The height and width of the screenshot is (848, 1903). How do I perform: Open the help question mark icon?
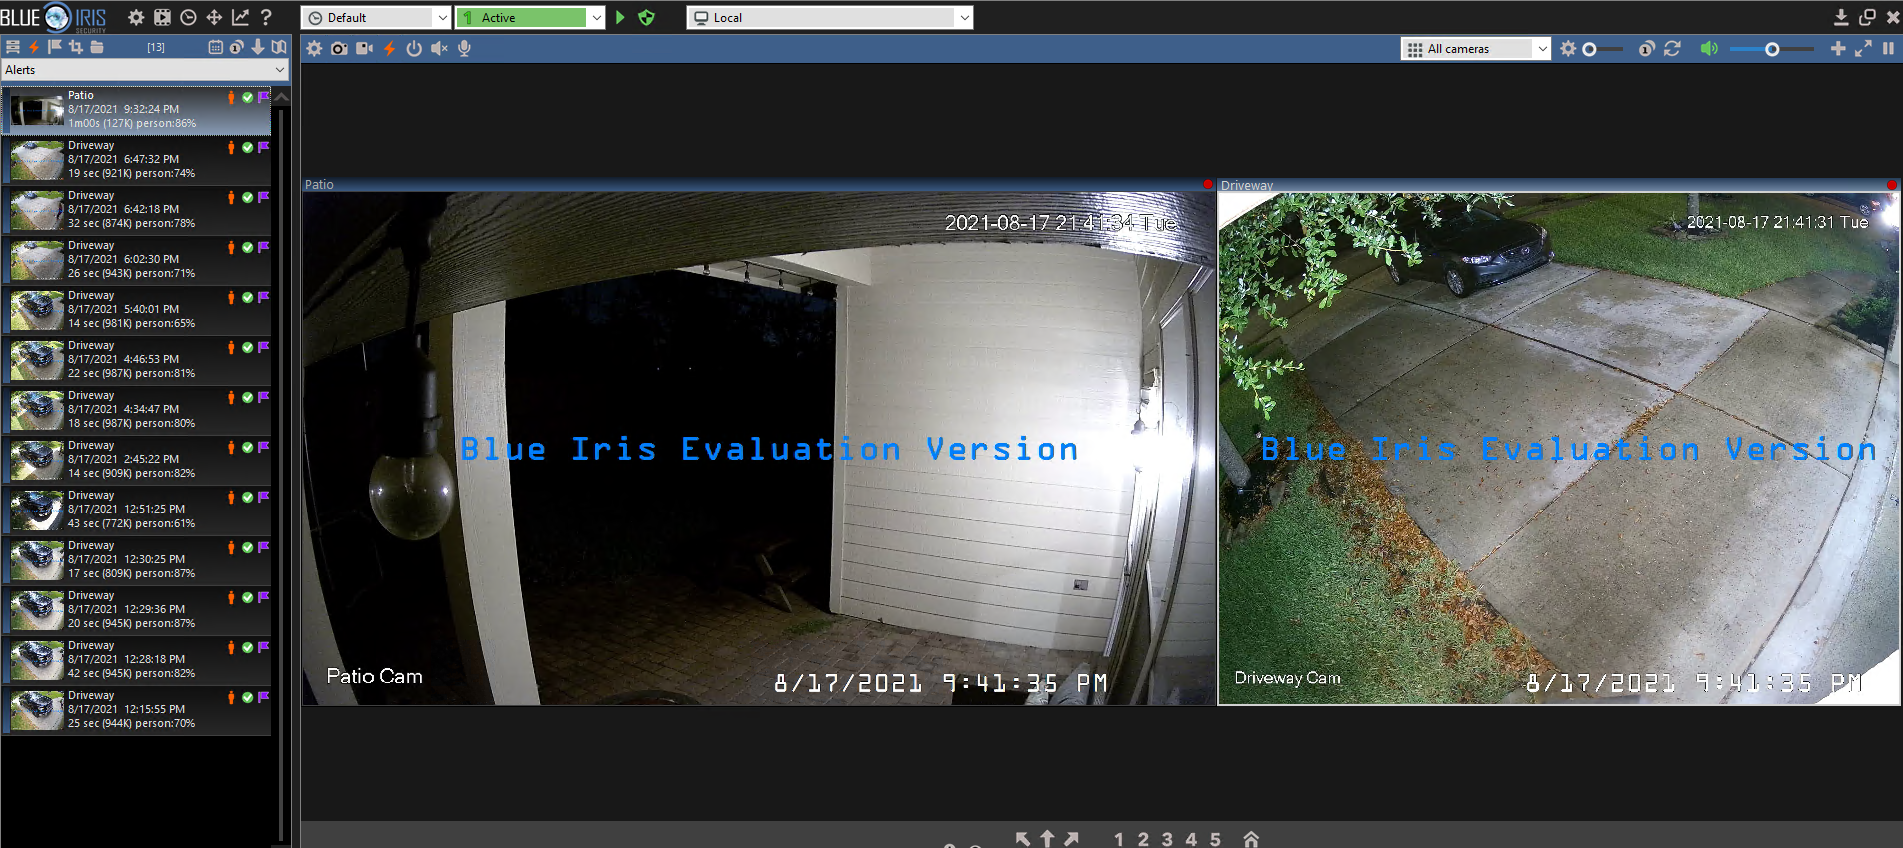[266, 17]
